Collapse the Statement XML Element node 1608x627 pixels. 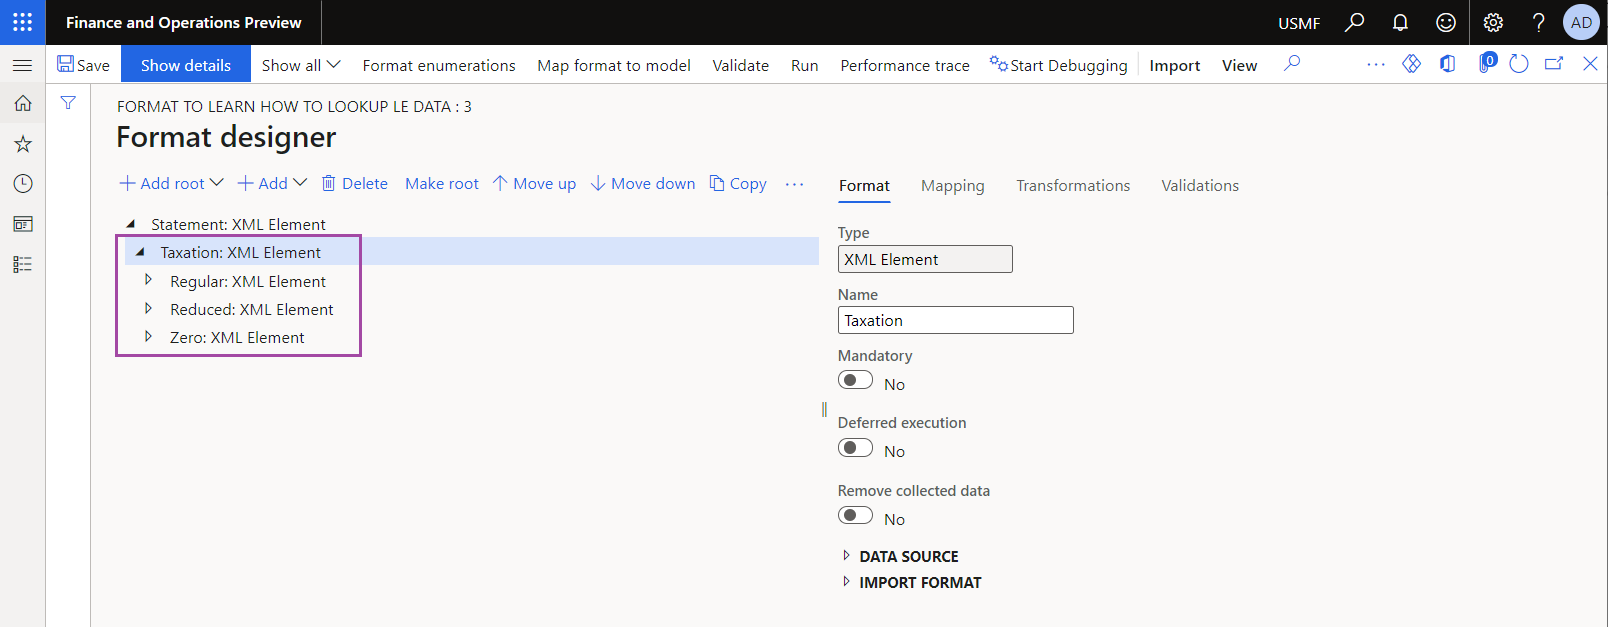point(131,224)
